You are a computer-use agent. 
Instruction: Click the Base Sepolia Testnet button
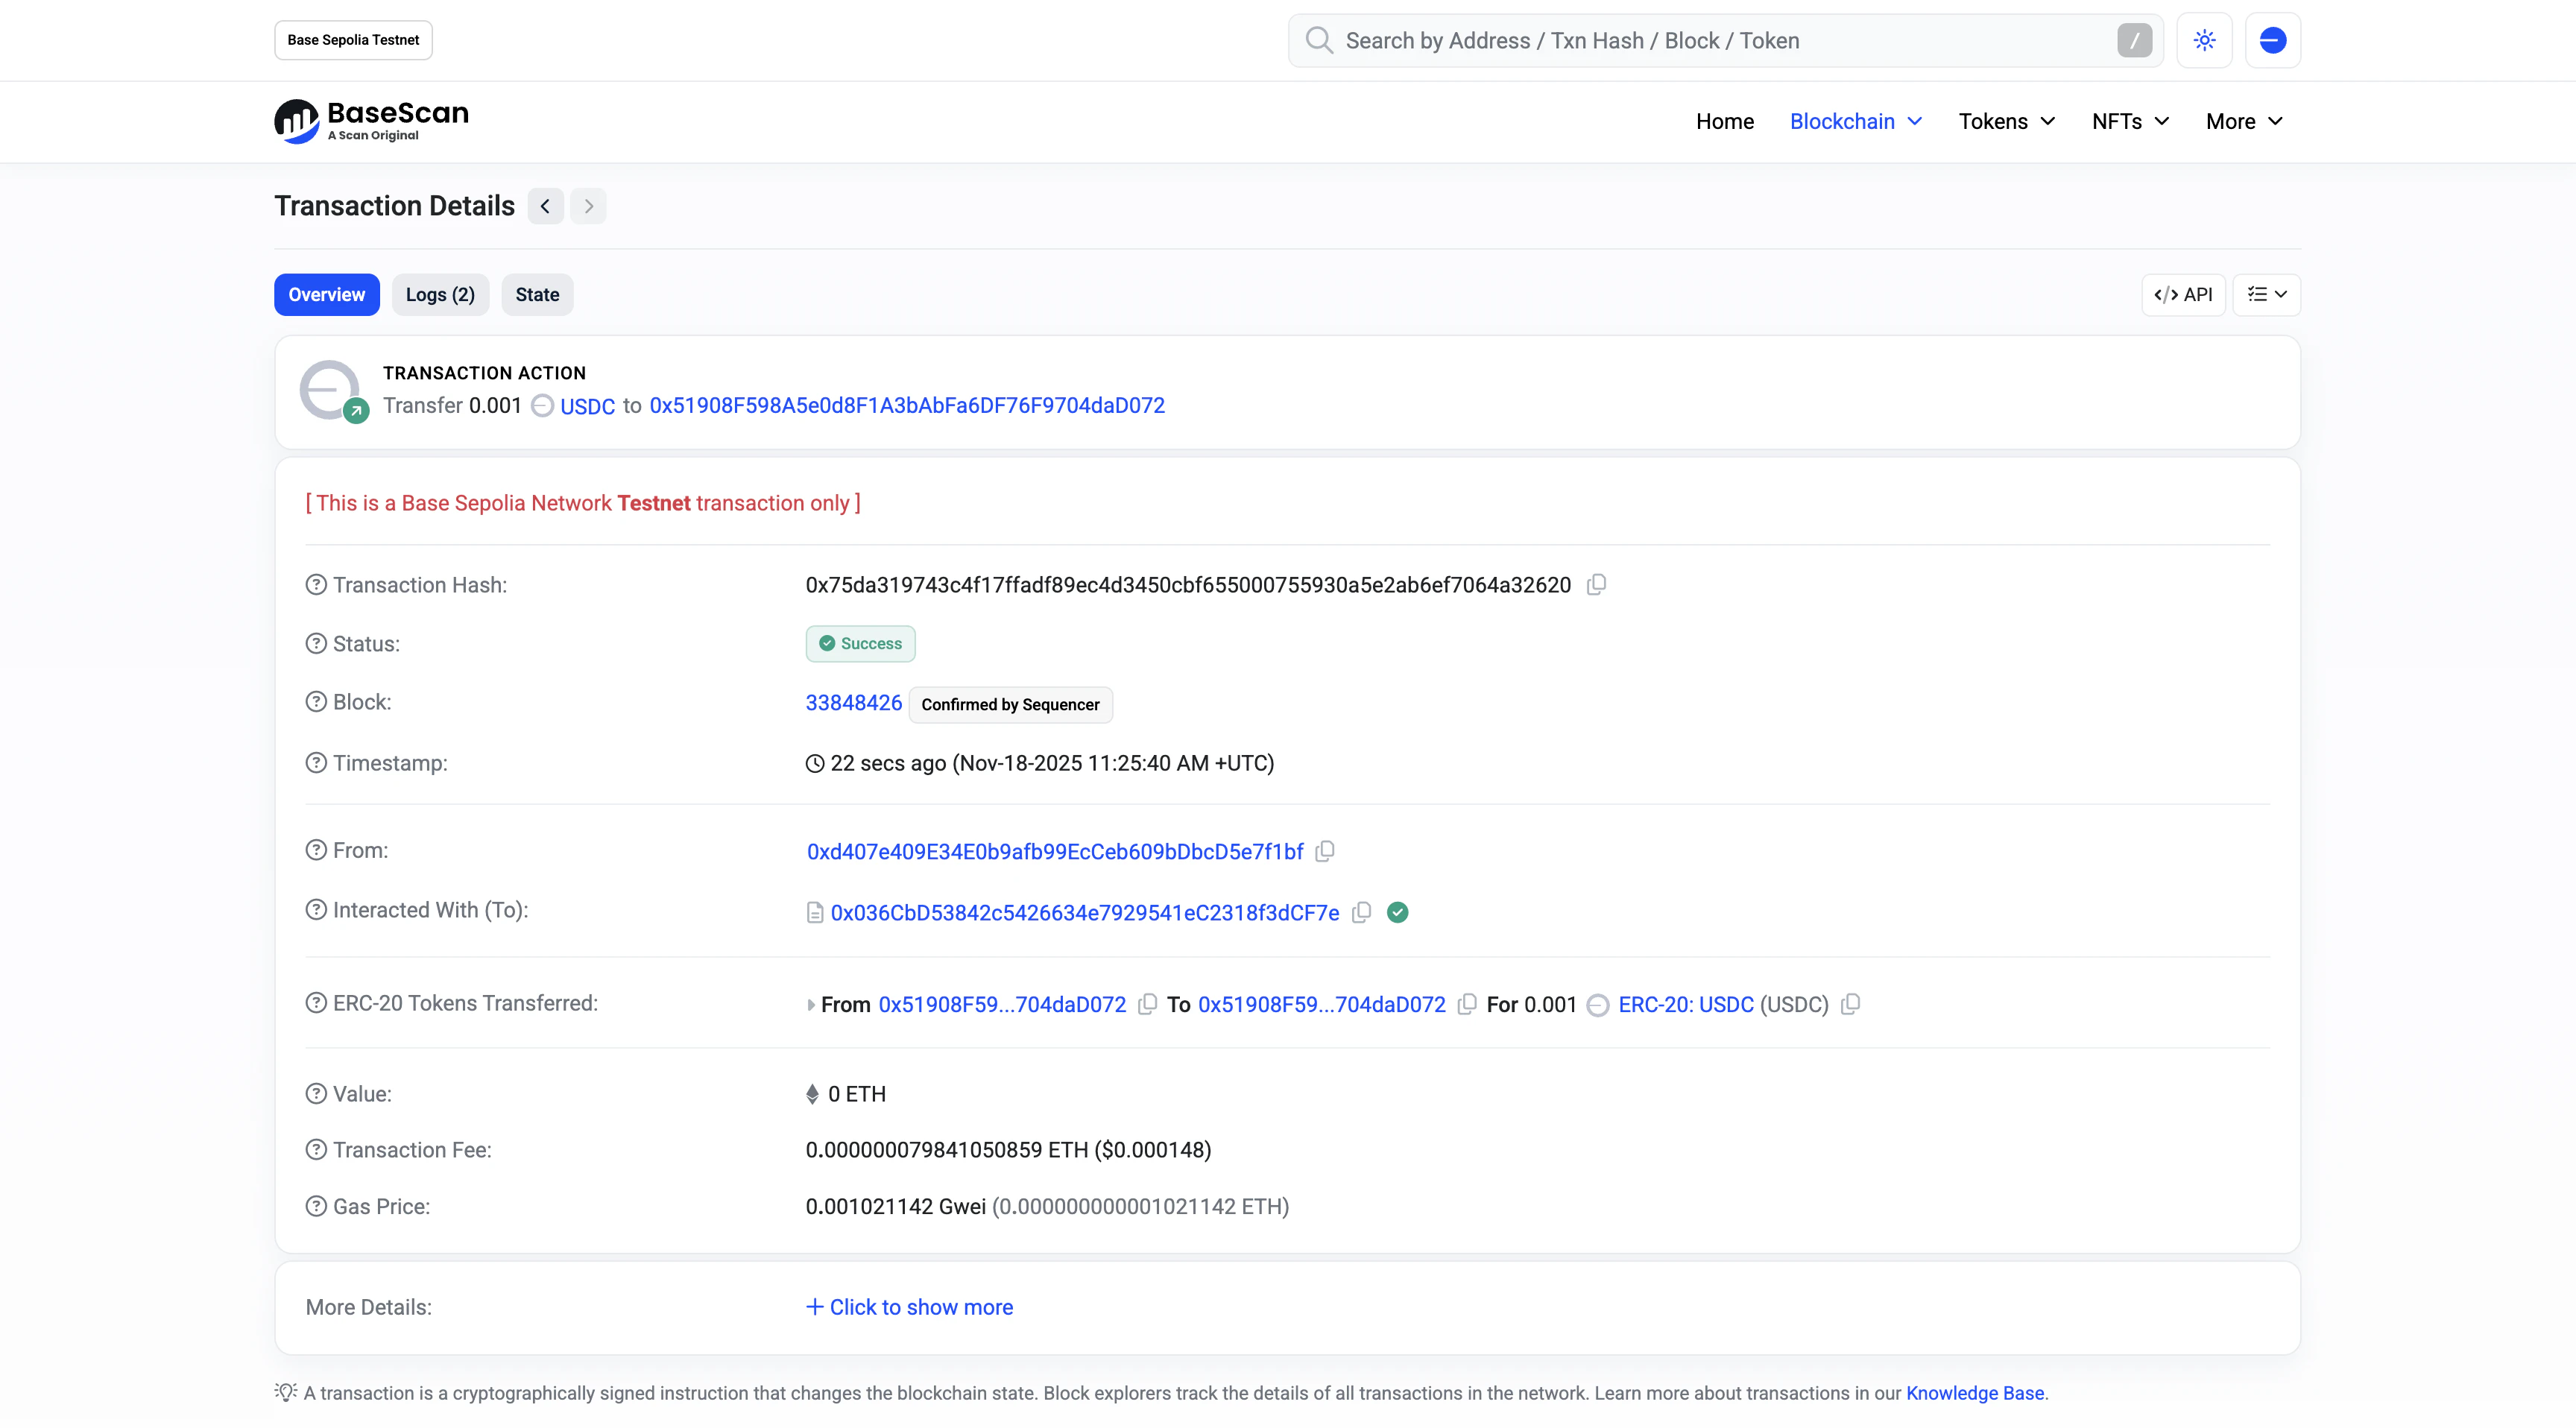click(353, 40)
